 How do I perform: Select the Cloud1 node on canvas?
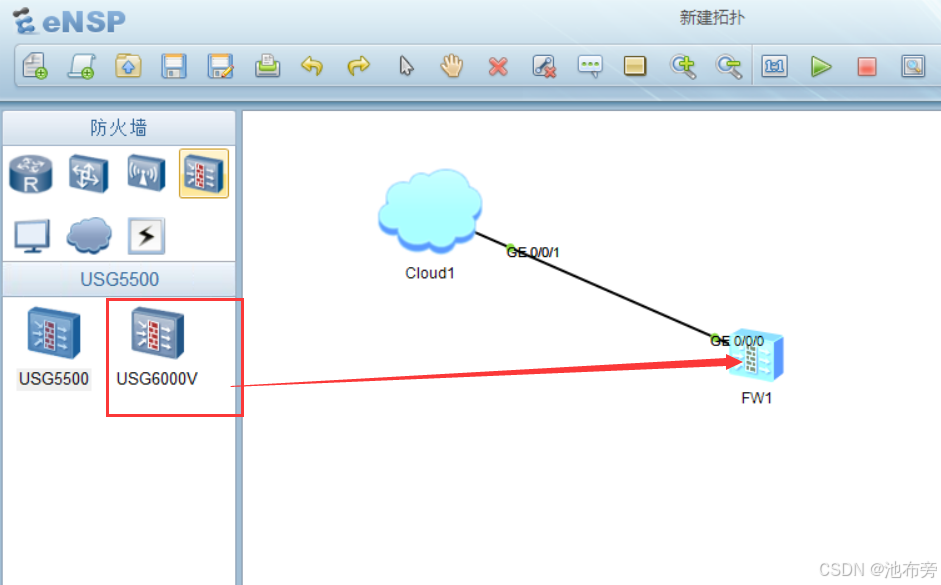pos(430,209)
